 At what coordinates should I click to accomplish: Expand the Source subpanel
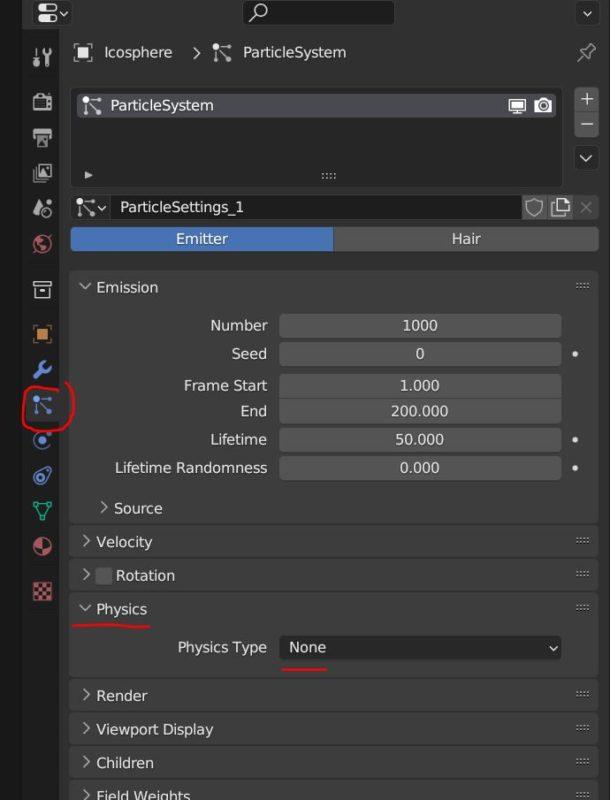point(104,508)
